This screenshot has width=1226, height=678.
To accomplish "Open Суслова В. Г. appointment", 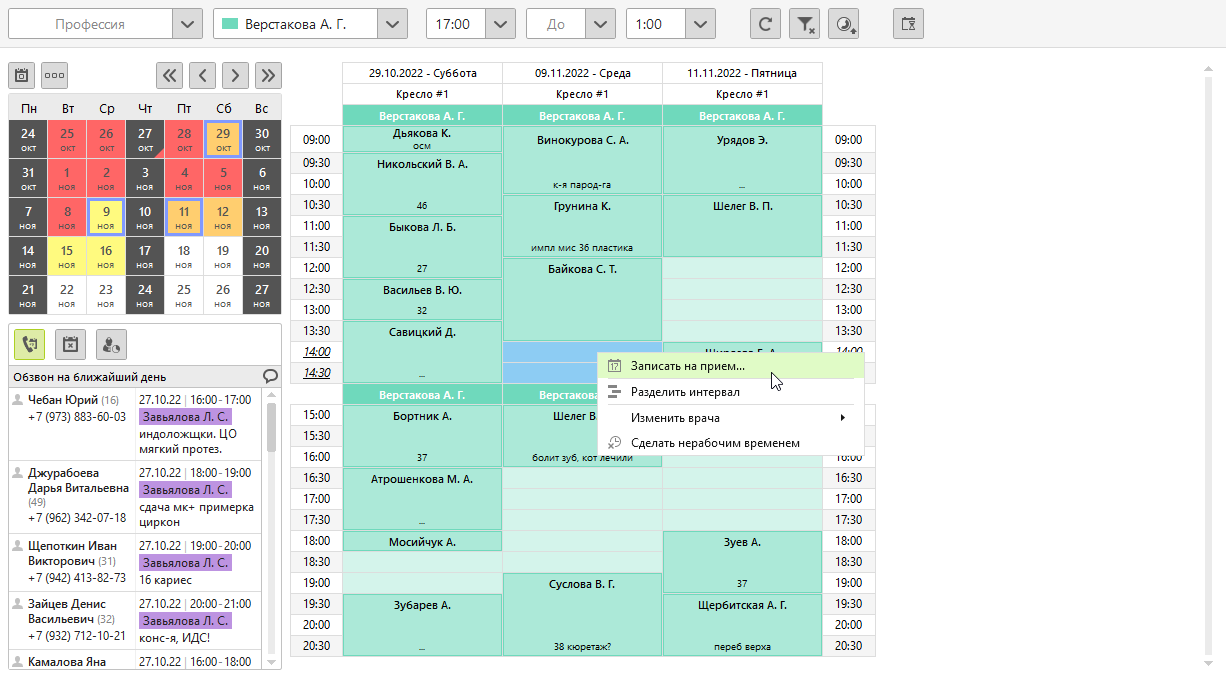I will click(582, 614).
